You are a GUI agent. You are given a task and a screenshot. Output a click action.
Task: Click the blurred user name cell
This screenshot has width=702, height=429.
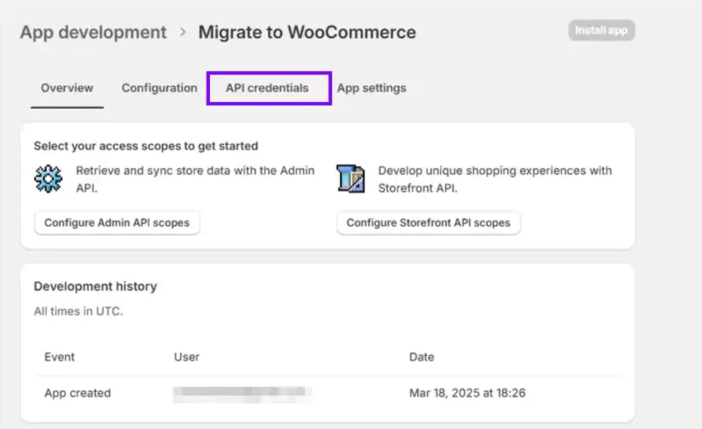pyautogui.click(x=241, y=393)
